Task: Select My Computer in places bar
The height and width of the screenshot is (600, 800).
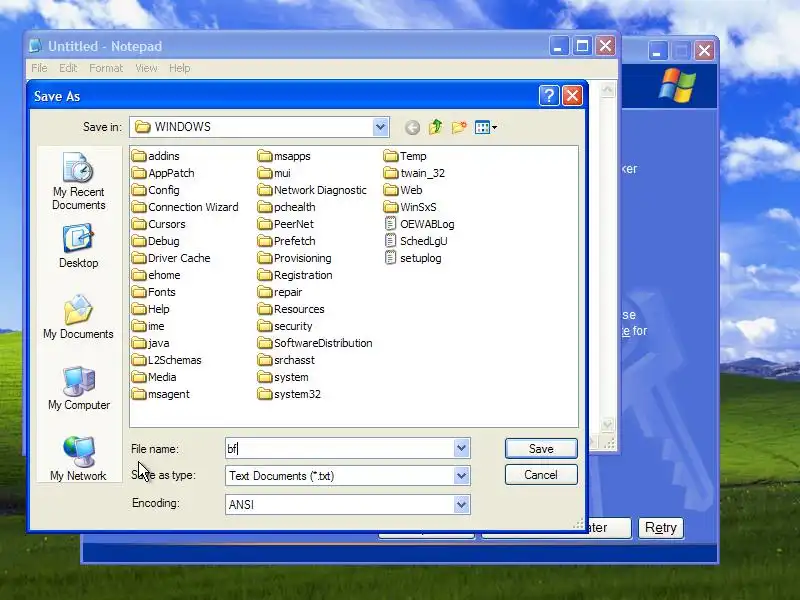Action: point(79,388)
